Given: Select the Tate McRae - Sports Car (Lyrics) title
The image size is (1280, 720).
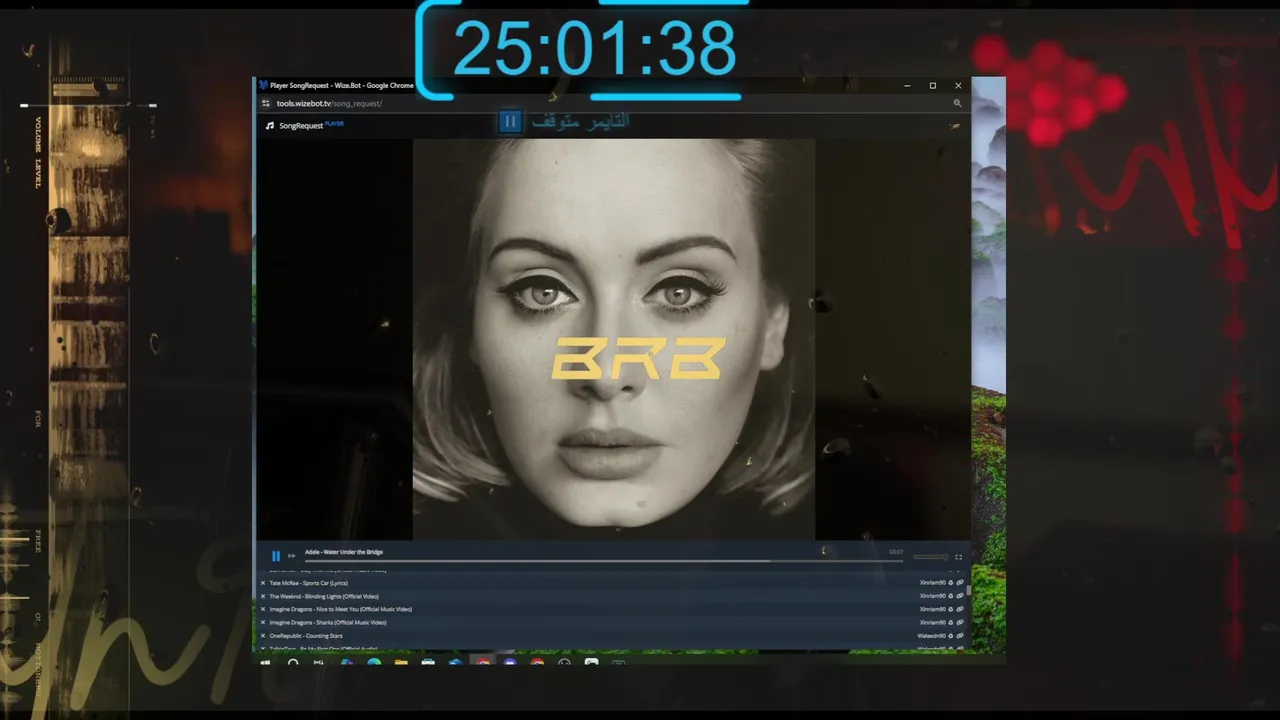Looking at the screenshot, I should pos(309,583).
